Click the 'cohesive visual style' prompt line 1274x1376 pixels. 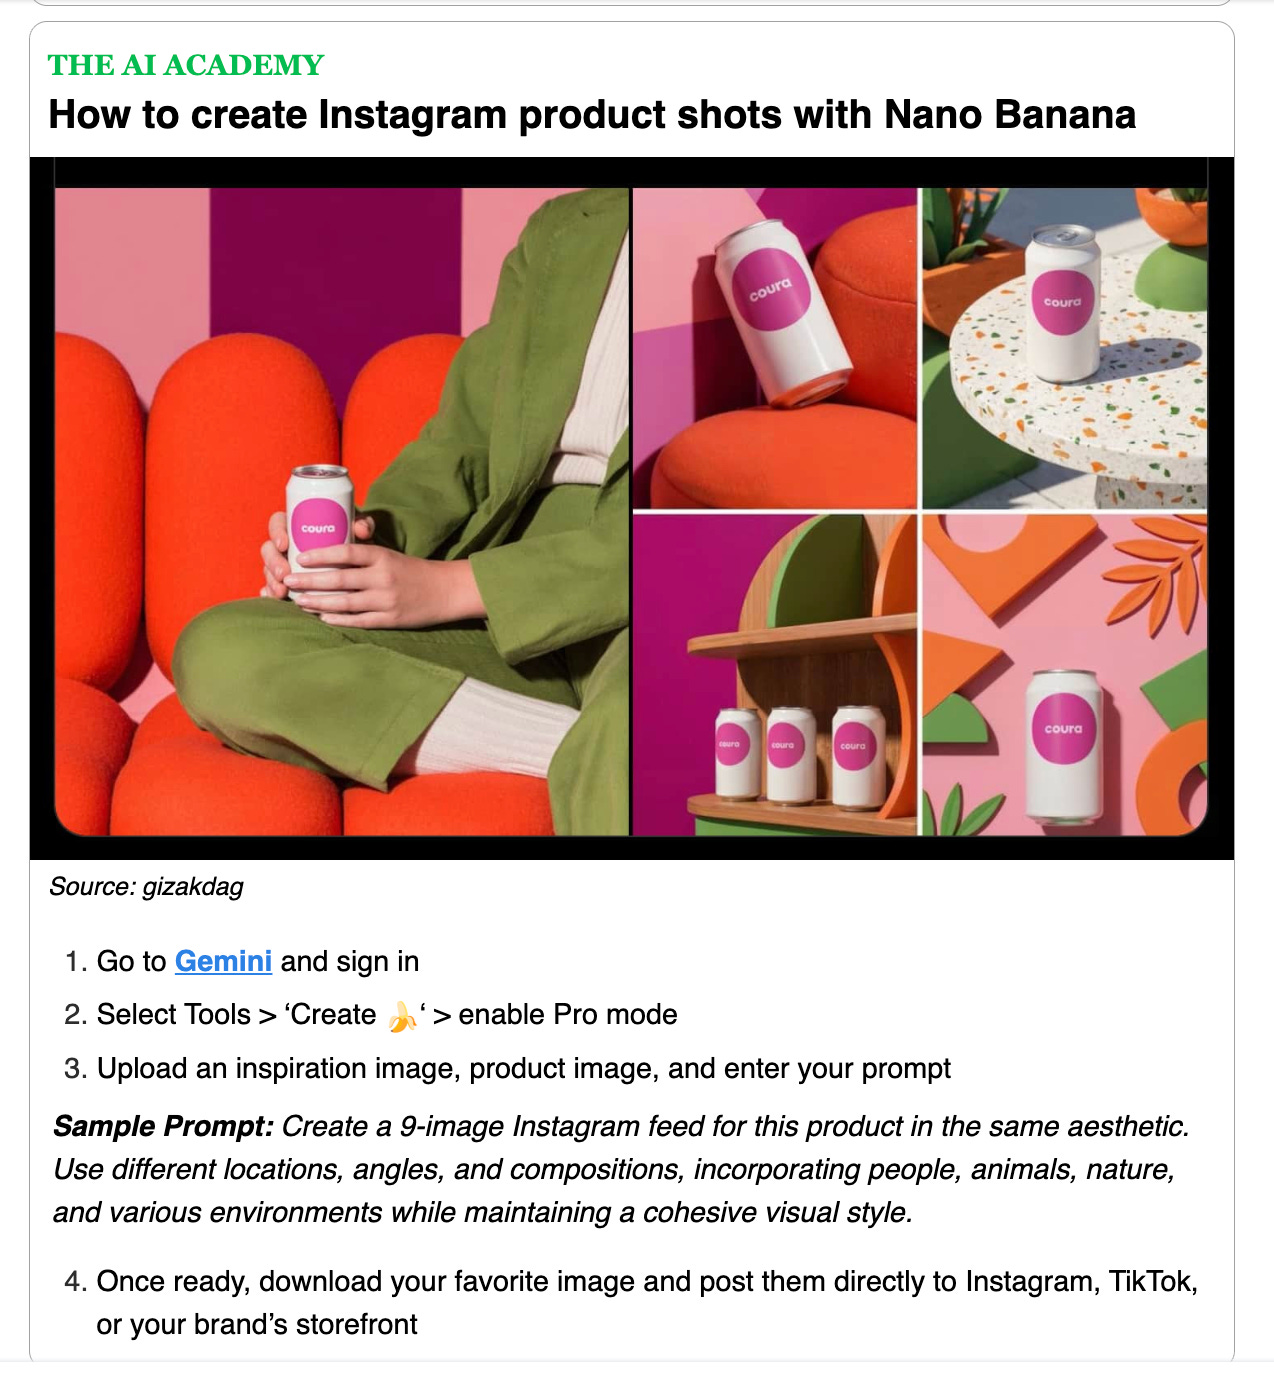(483, 1213)
